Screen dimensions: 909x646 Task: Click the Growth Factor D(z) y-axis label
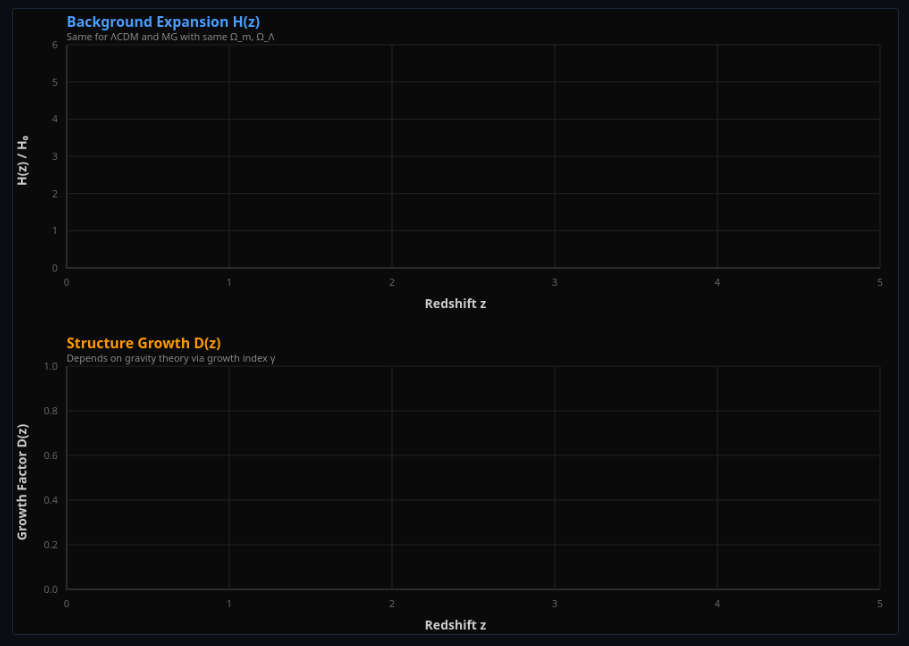click(x=23, y=482)
